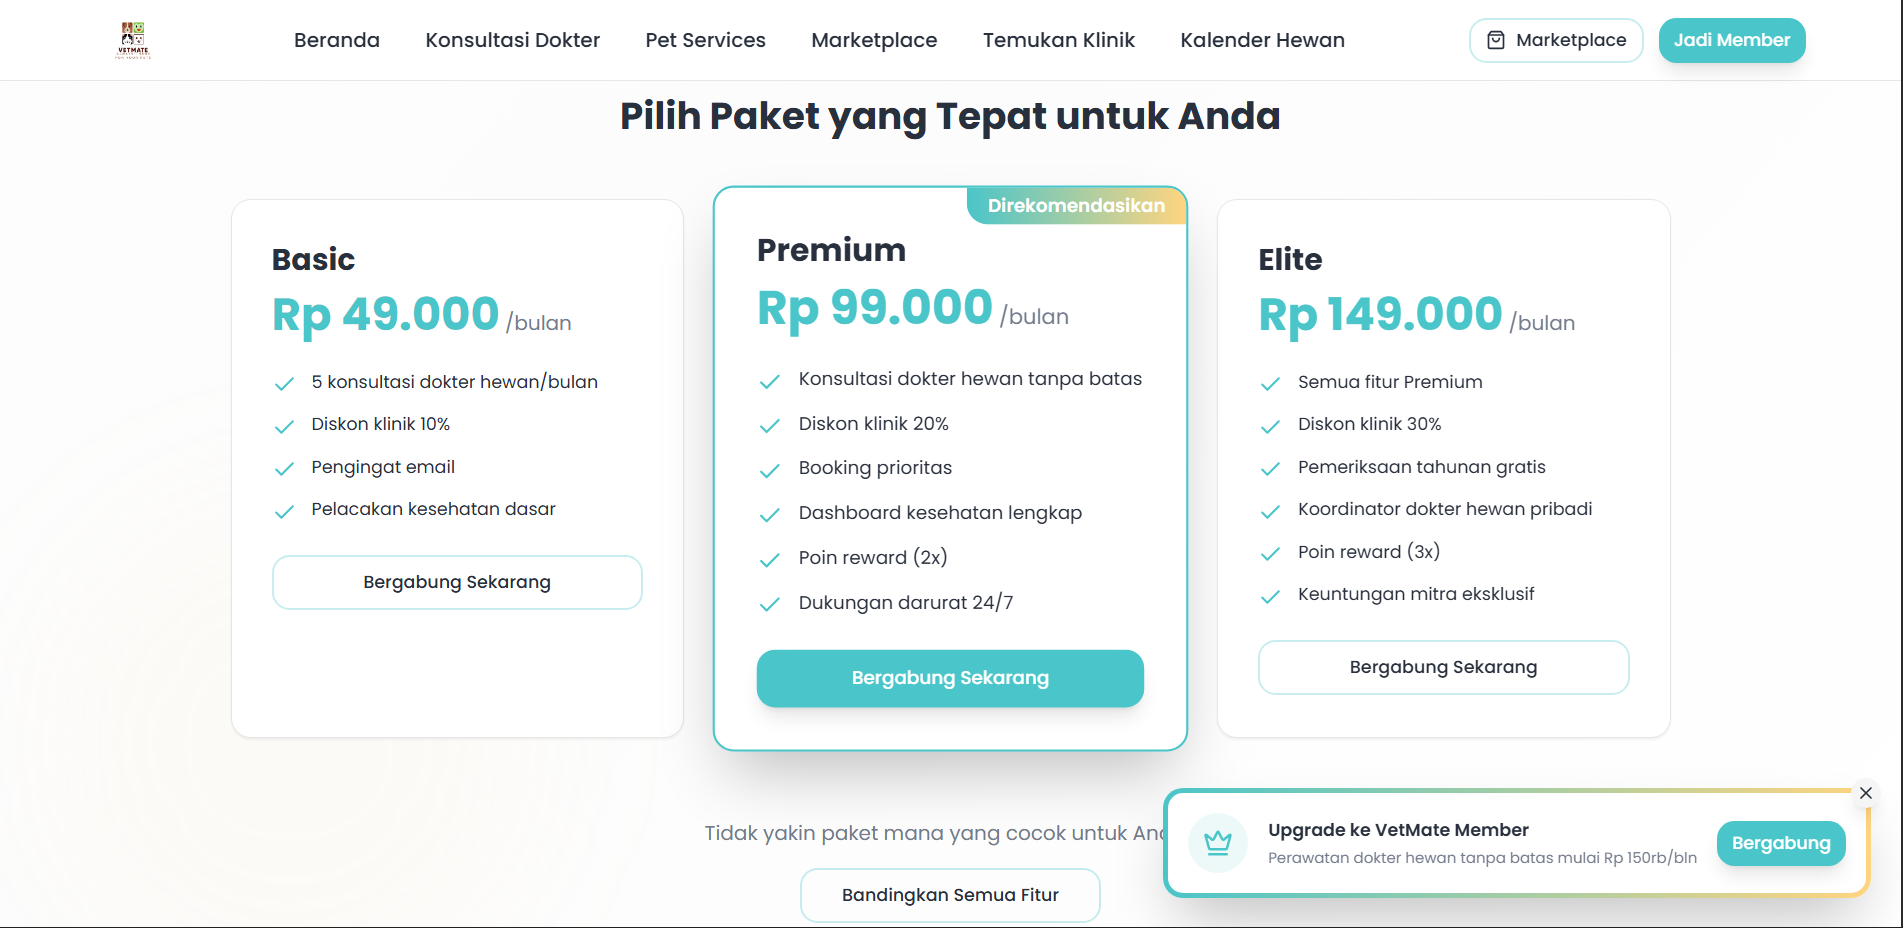Open the Kalender Hewan page
Image resolution: width=1903 pixels, height=928 pixels.
pyautogui.click(x=1262, y=40)
